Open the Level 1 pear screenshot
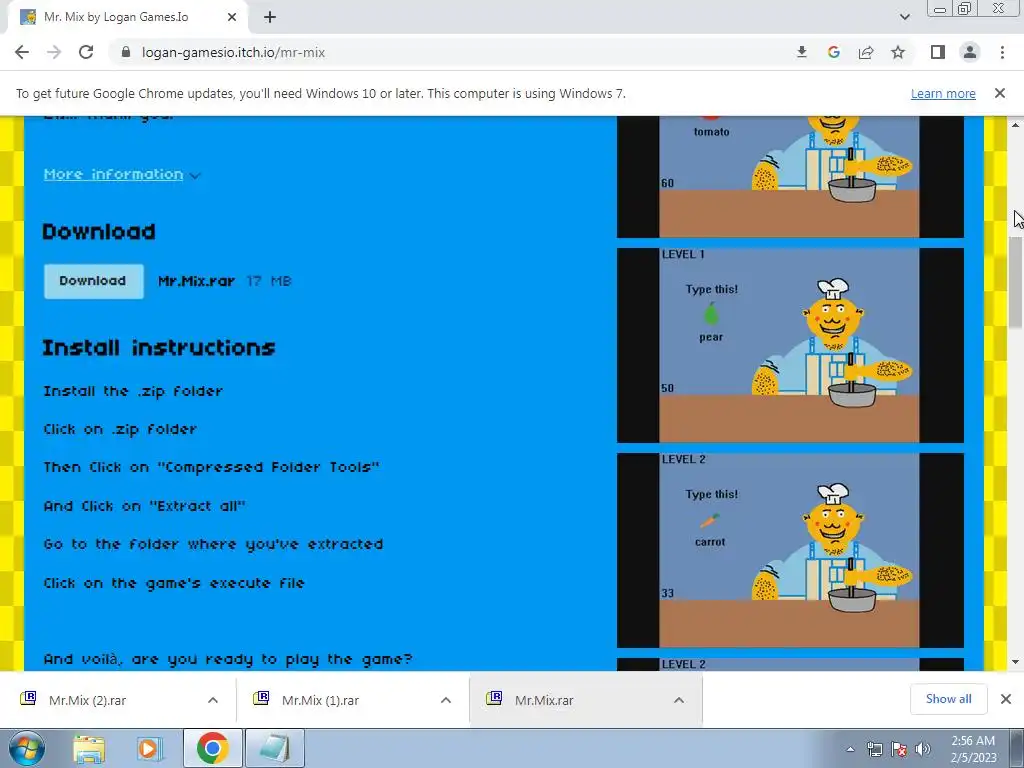This screenshot has height=768, width=1024. click(x=790, y=345)
